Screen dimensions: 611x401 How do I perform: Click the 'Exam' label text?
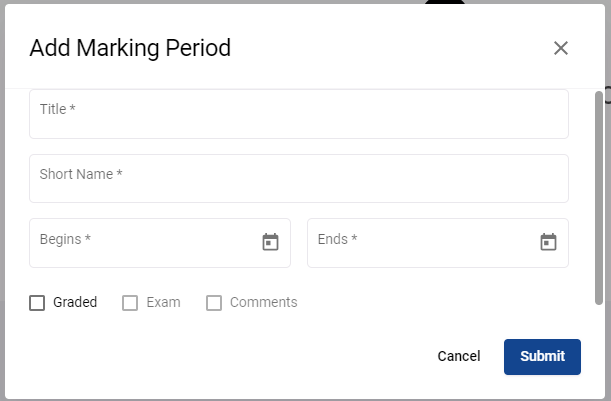click(x=163, y=302)
